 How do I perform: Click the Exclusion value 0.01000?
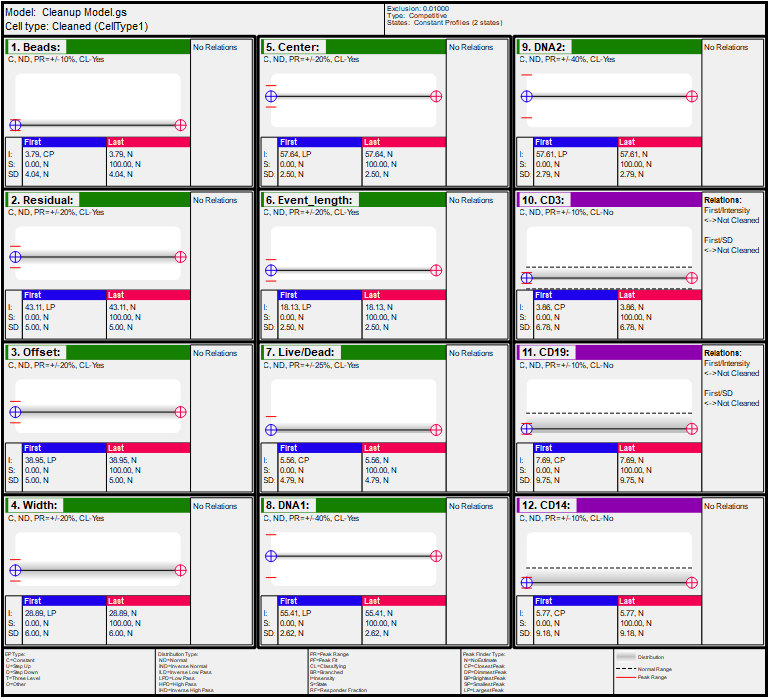[x=444, y=8]
